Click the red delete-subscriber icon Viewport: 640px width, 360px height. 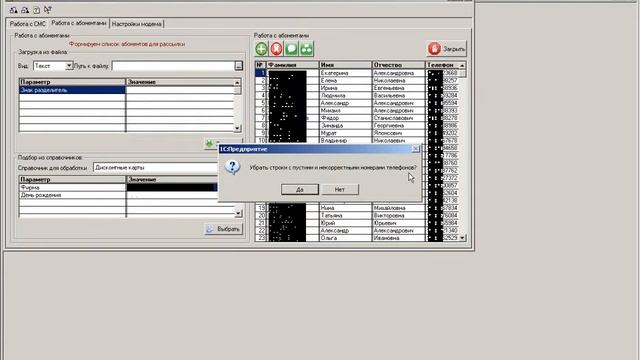pos(276,49)
